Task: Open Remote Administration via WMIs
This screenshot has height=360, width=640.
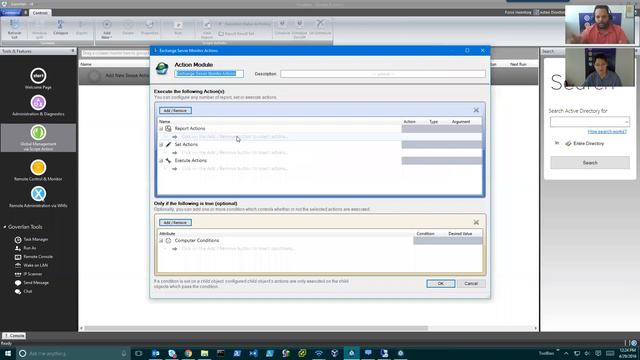Action: (x=38, y=197)
